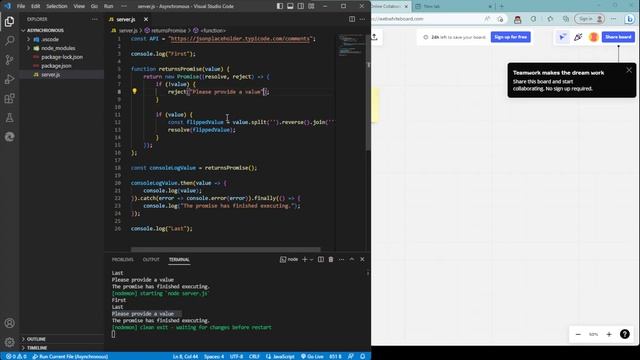The width and height of the screenshot is (640, 360).
Task: Click Go Live in status bar
Action: [x=312, y=356]
